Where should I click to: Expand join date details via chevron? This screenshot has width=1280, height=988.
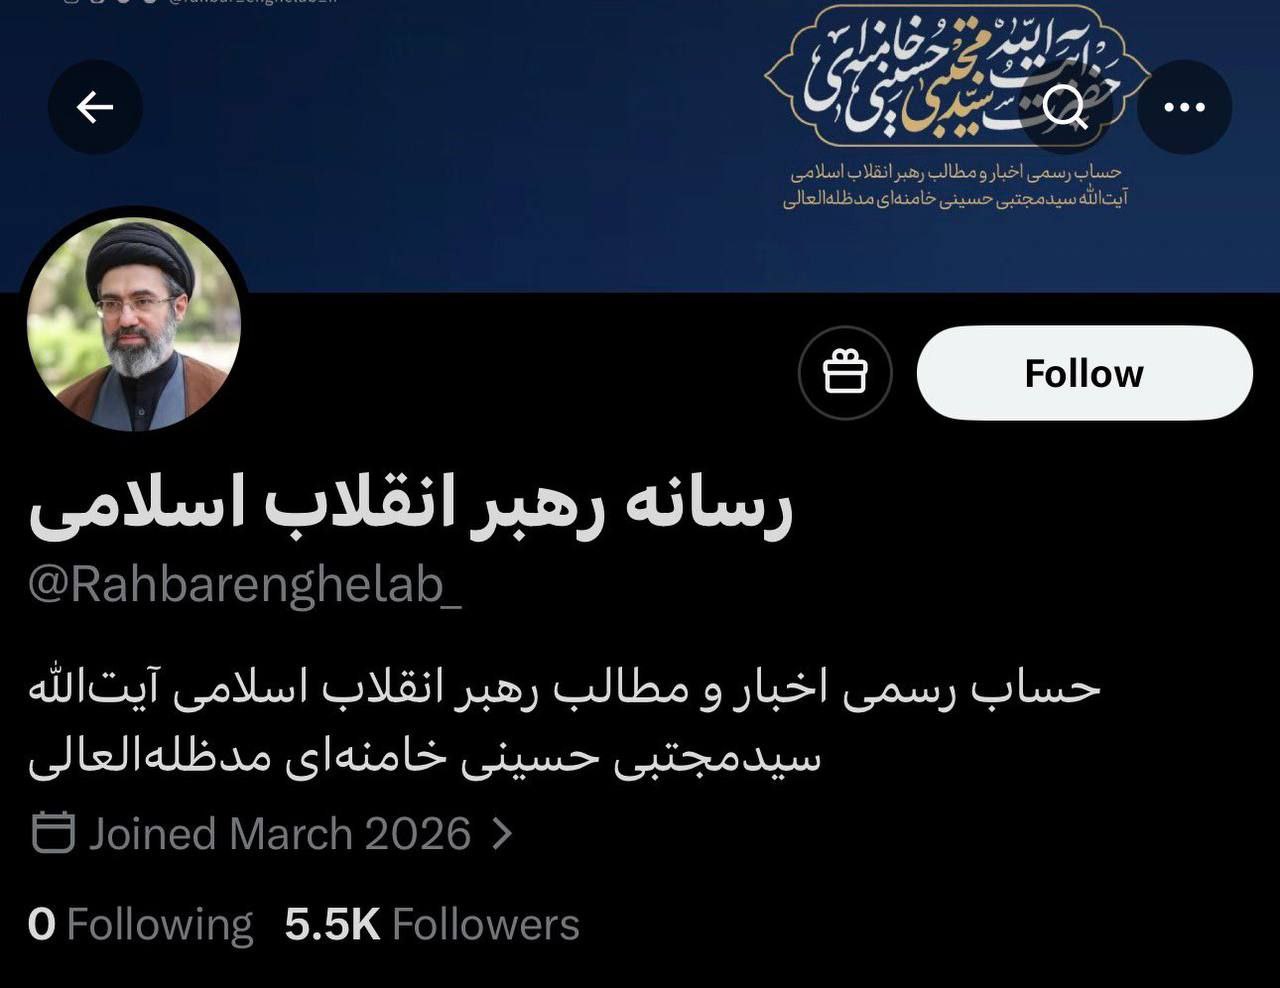[503, 834]
